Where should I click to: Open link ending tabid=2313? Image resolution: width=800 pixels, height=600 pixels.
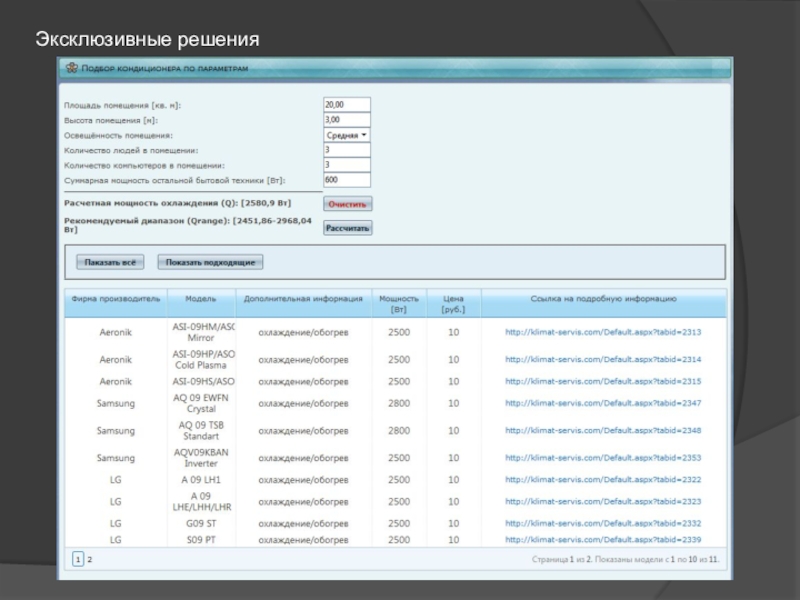point(603,332)
